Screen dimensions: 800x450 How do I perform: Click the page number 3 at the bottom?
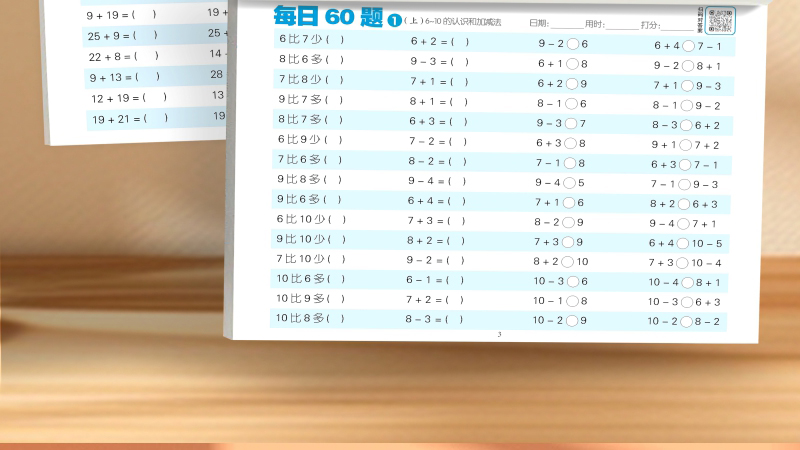[498, 334]
